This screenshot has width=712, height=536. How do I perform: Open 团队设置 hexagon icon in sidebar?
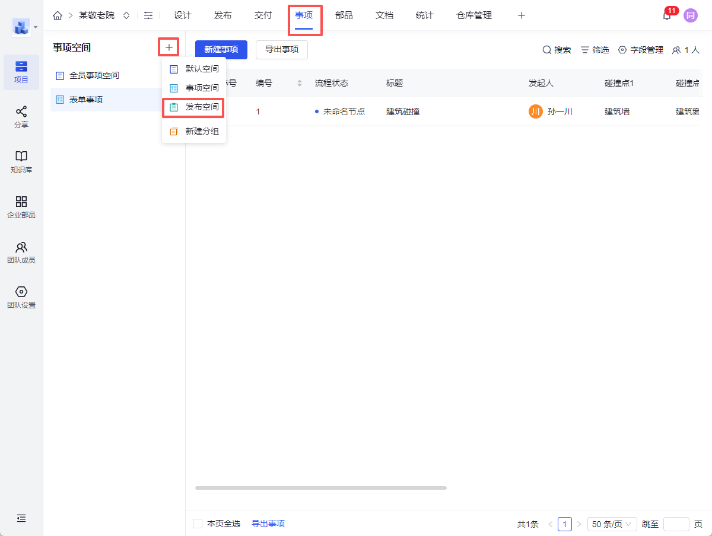(x=21, y=296)
